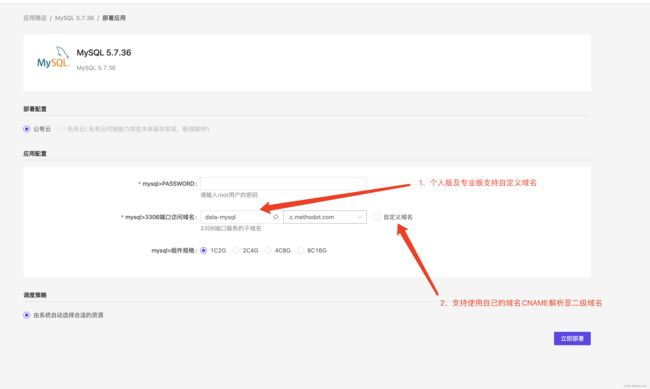The width and height of the screenshot is (650, 389).
Task: Click the 部署配置 section heading
Action: pos(35,109)
